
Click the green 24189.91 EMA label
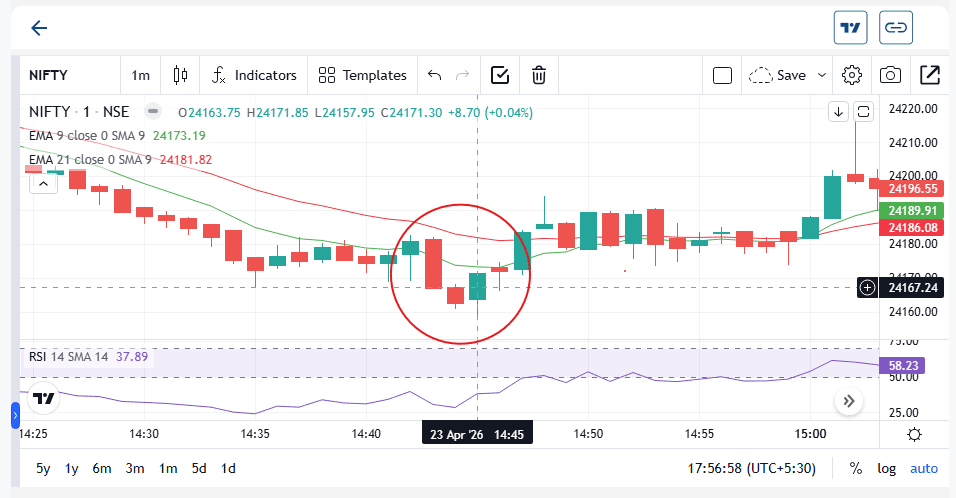click(x=911, y=210)
